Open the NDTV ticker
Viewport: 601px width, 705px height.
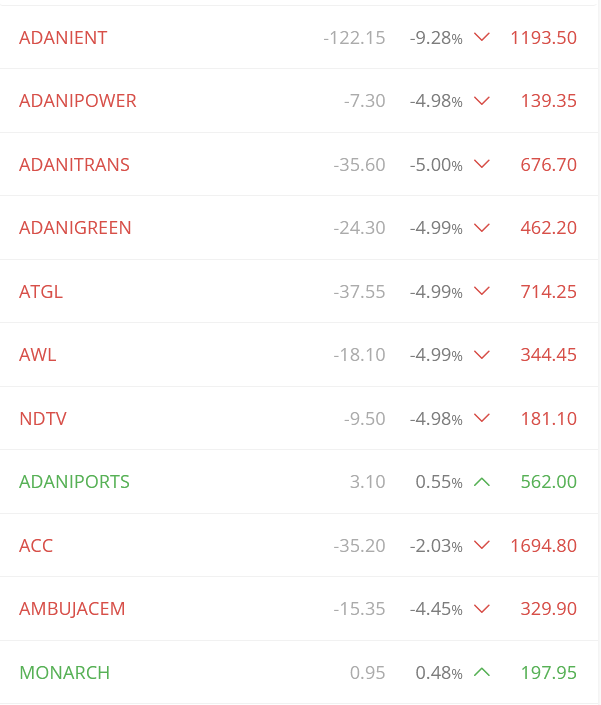[43, 419]
